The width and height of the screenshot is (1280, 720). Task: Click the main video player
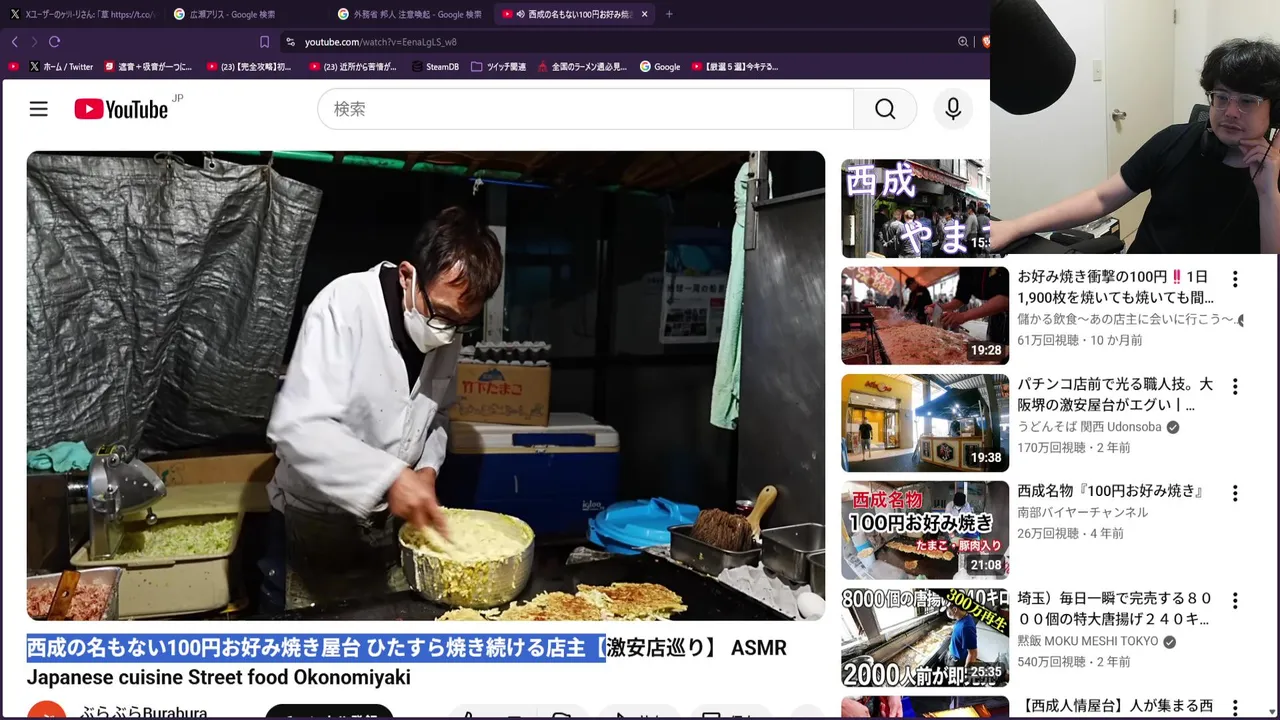426,386
